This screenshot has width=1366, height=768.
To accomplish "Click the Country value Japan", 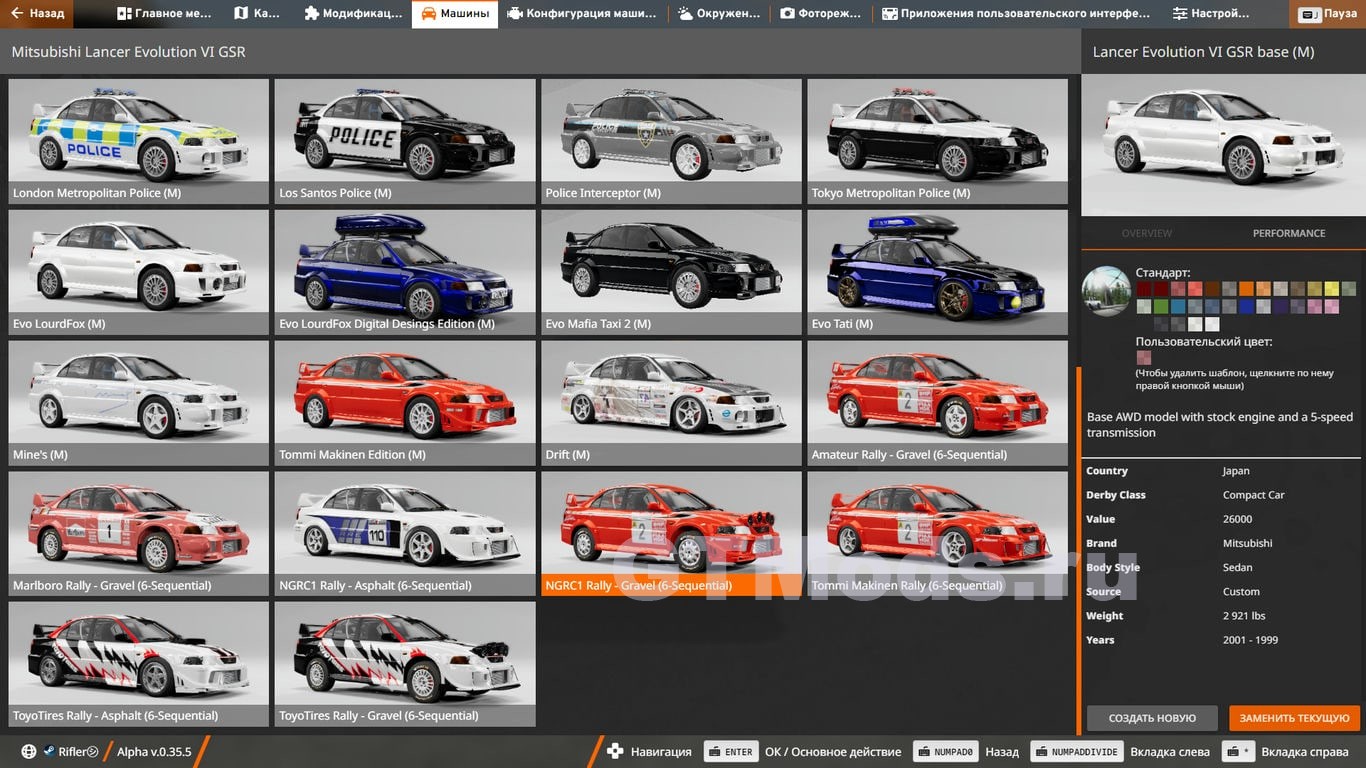I will 1236,471.
